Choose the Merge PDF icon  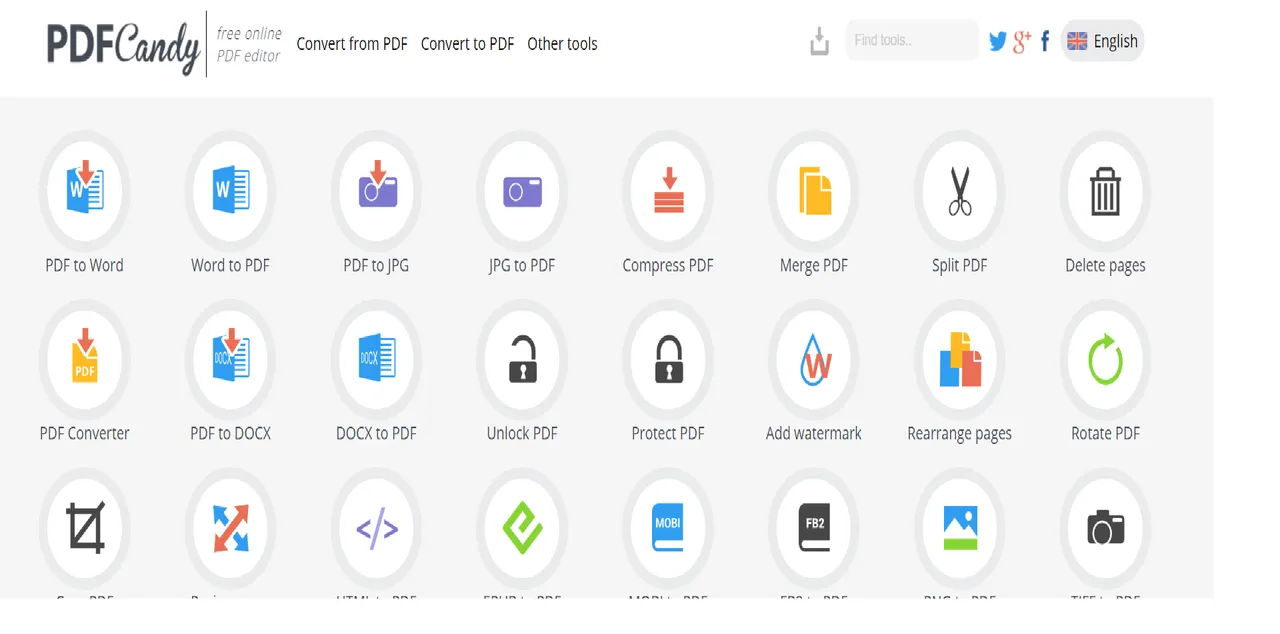pyautogui.click(x=814, y=191)
